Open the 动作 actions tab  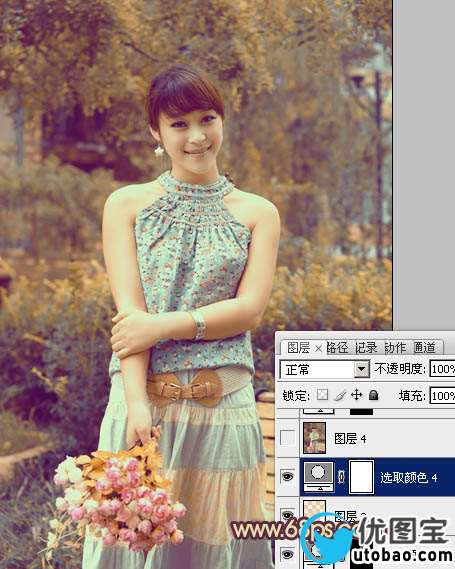[x=395, y=348]
